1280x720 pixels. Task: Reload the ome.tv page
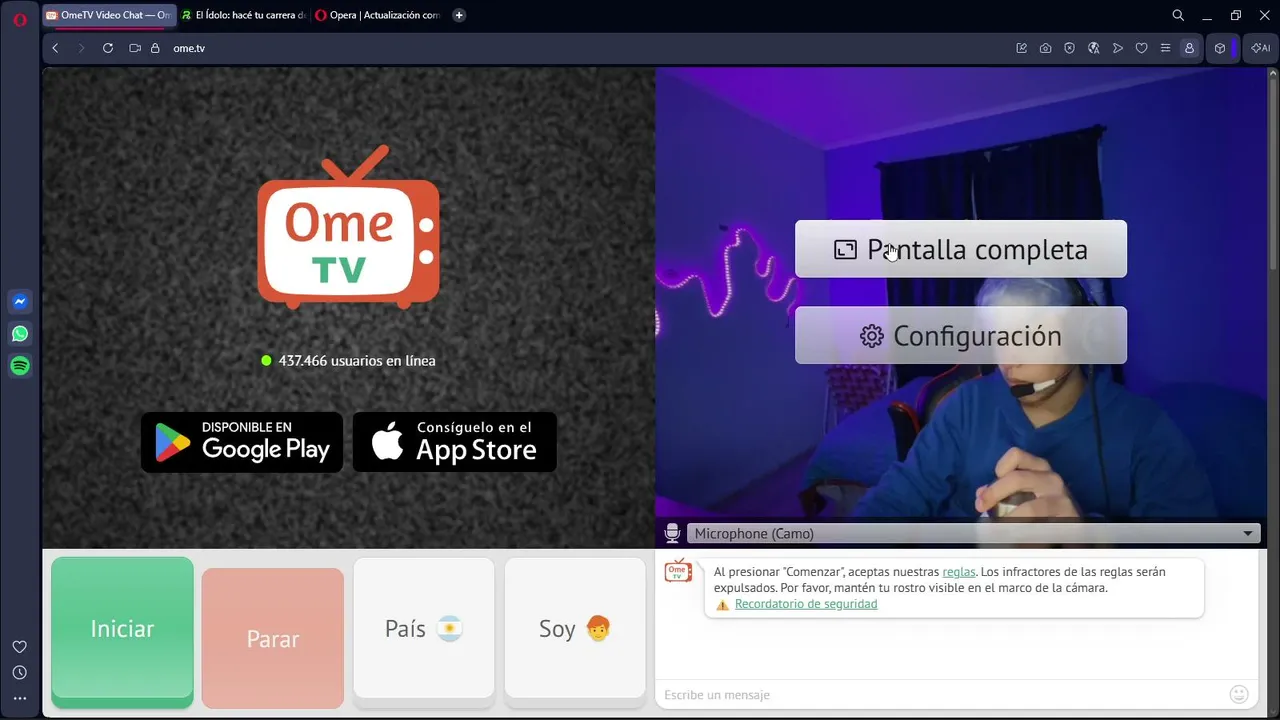[108, 48]
